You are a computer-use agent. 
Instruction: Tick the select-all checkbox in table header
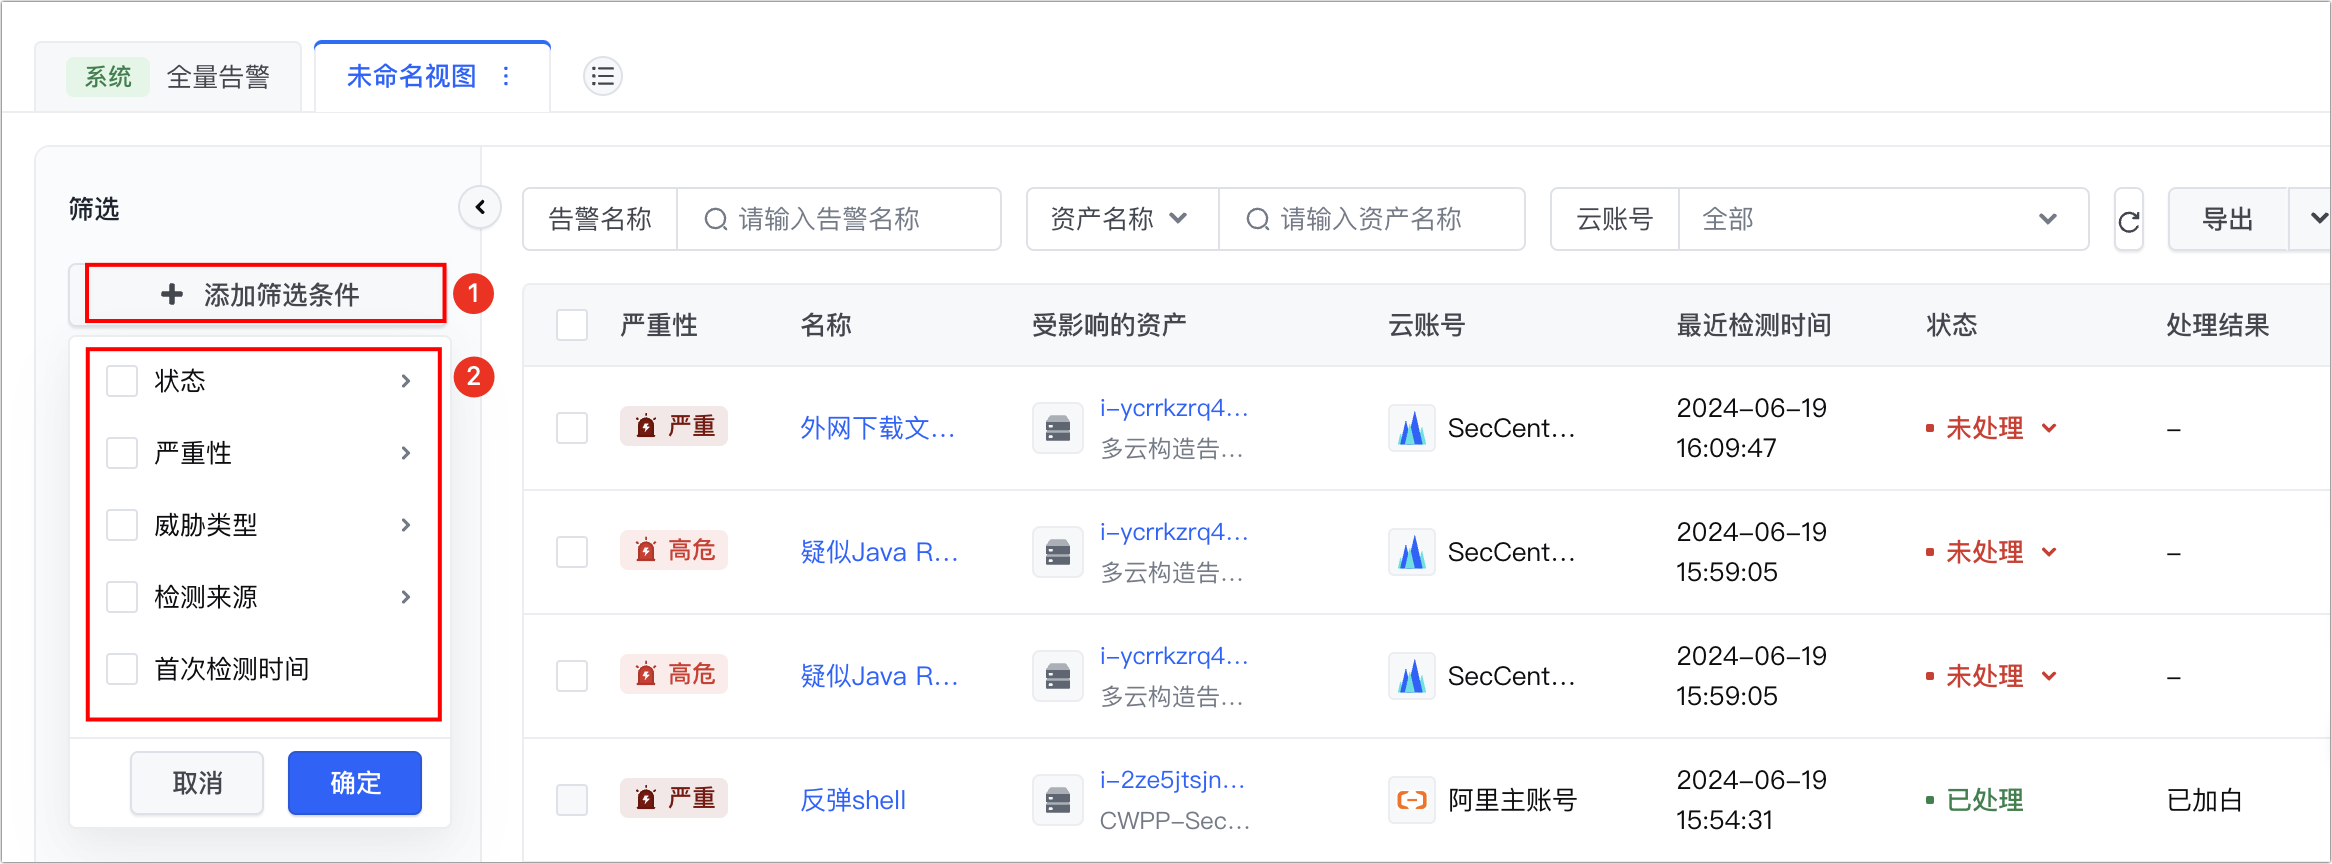tap(572, 325)
